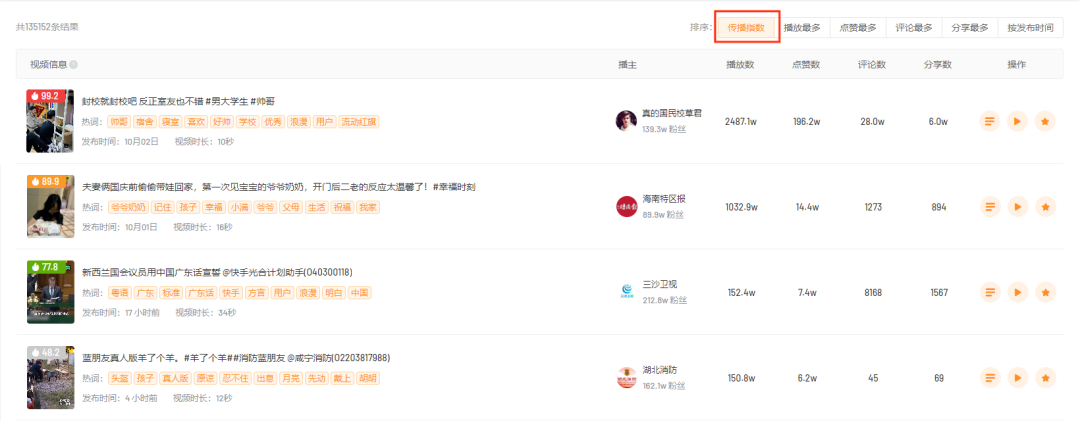Screen dimensions: 1080x421
Task: Click the 忍不住 hot word tag
Action: (x=234, y=378)
